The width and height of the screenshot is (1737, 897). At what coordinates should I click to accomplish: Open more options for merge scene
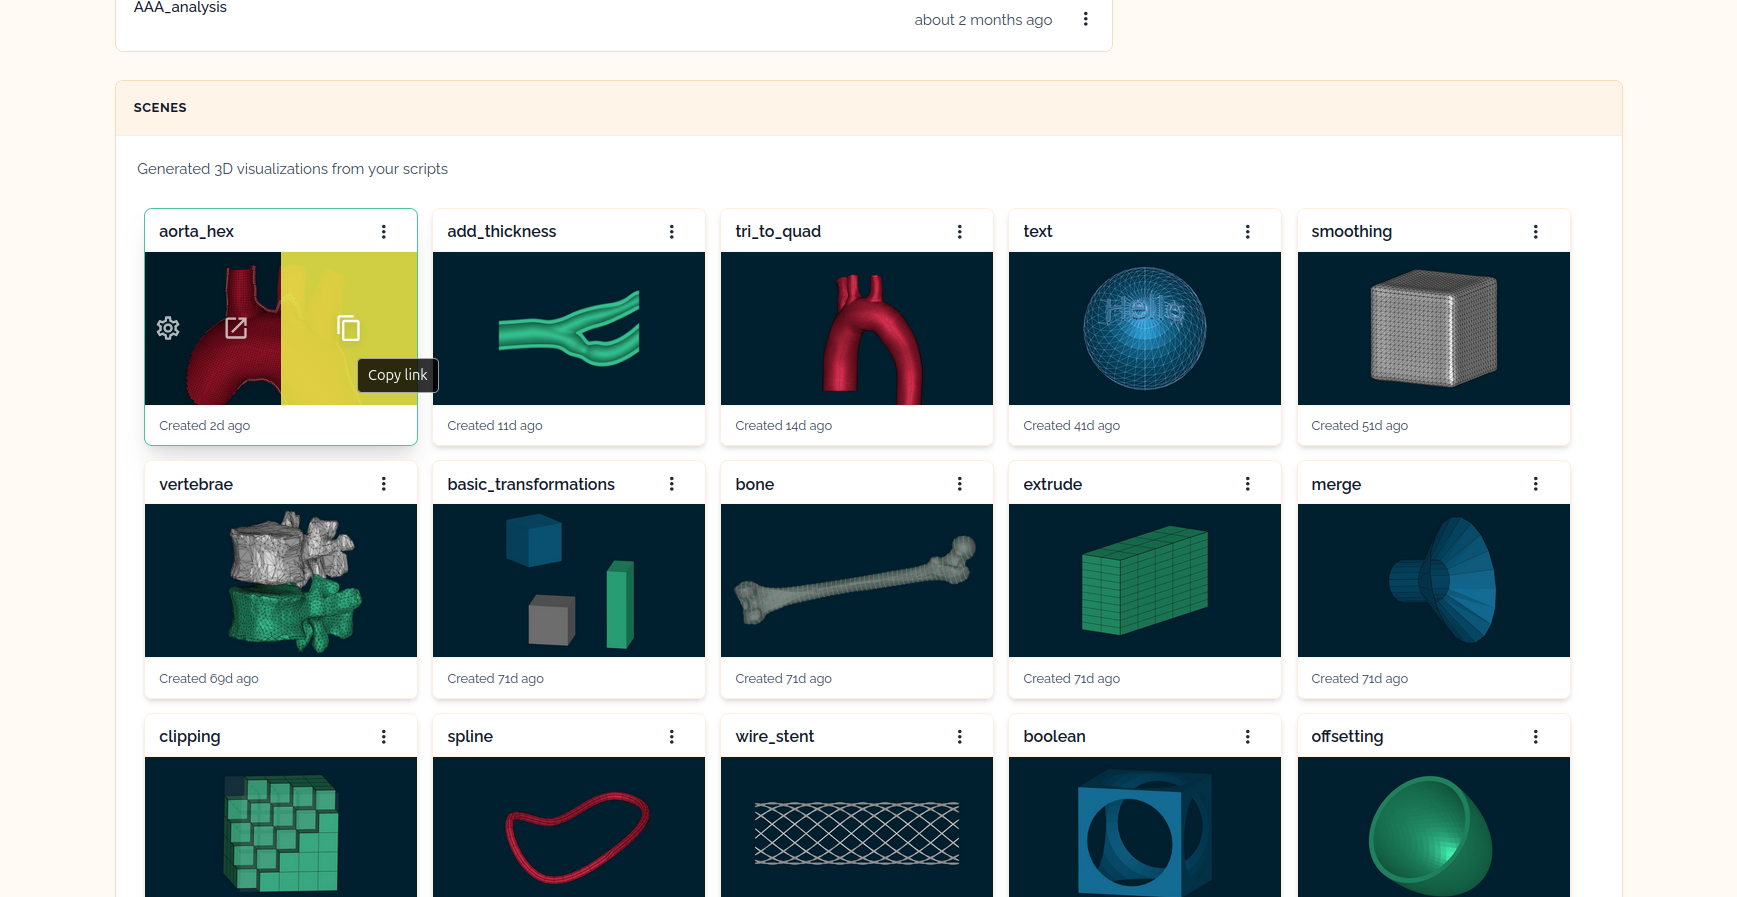[1535, 484]
